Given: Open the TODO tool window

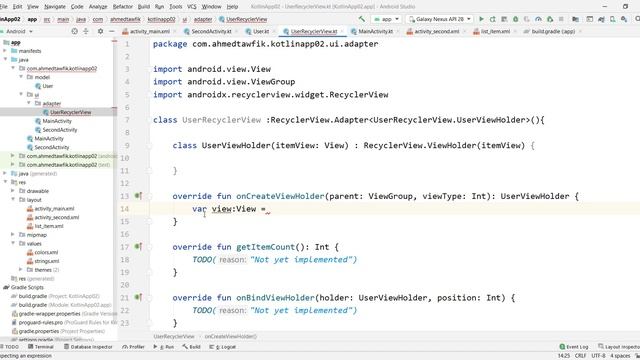Looking at the screenshot, I should (10, 347).
